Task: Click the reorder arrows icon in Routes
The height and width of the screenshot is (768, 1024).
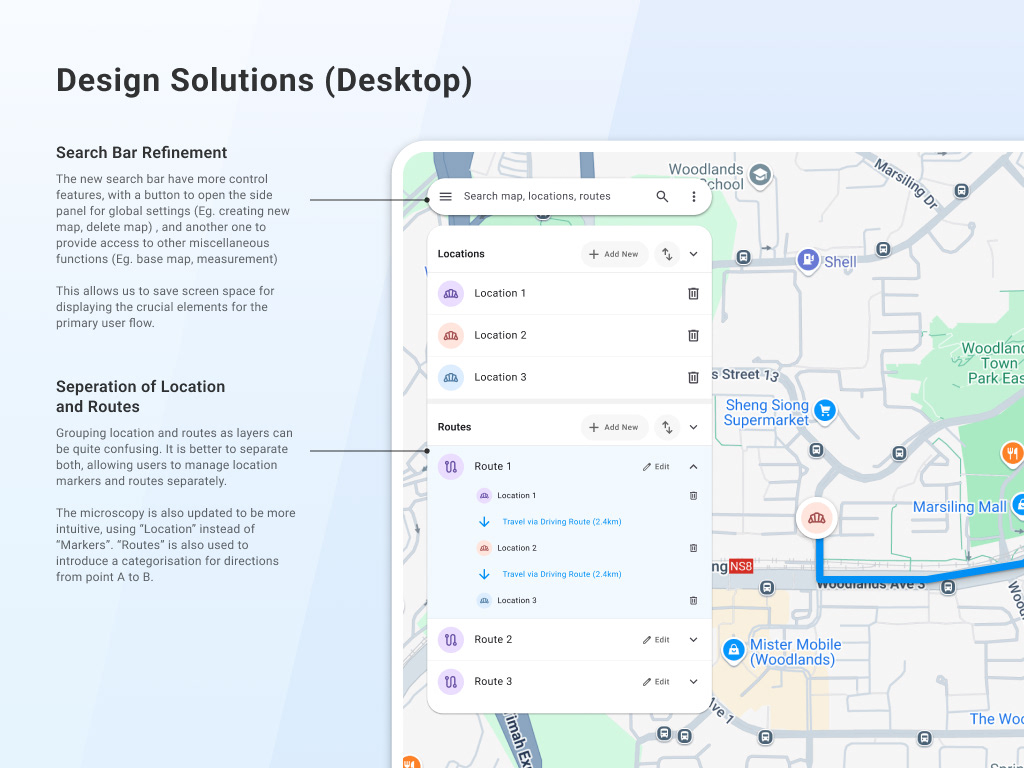Action: pyautogui.click(x=667, y=427)
